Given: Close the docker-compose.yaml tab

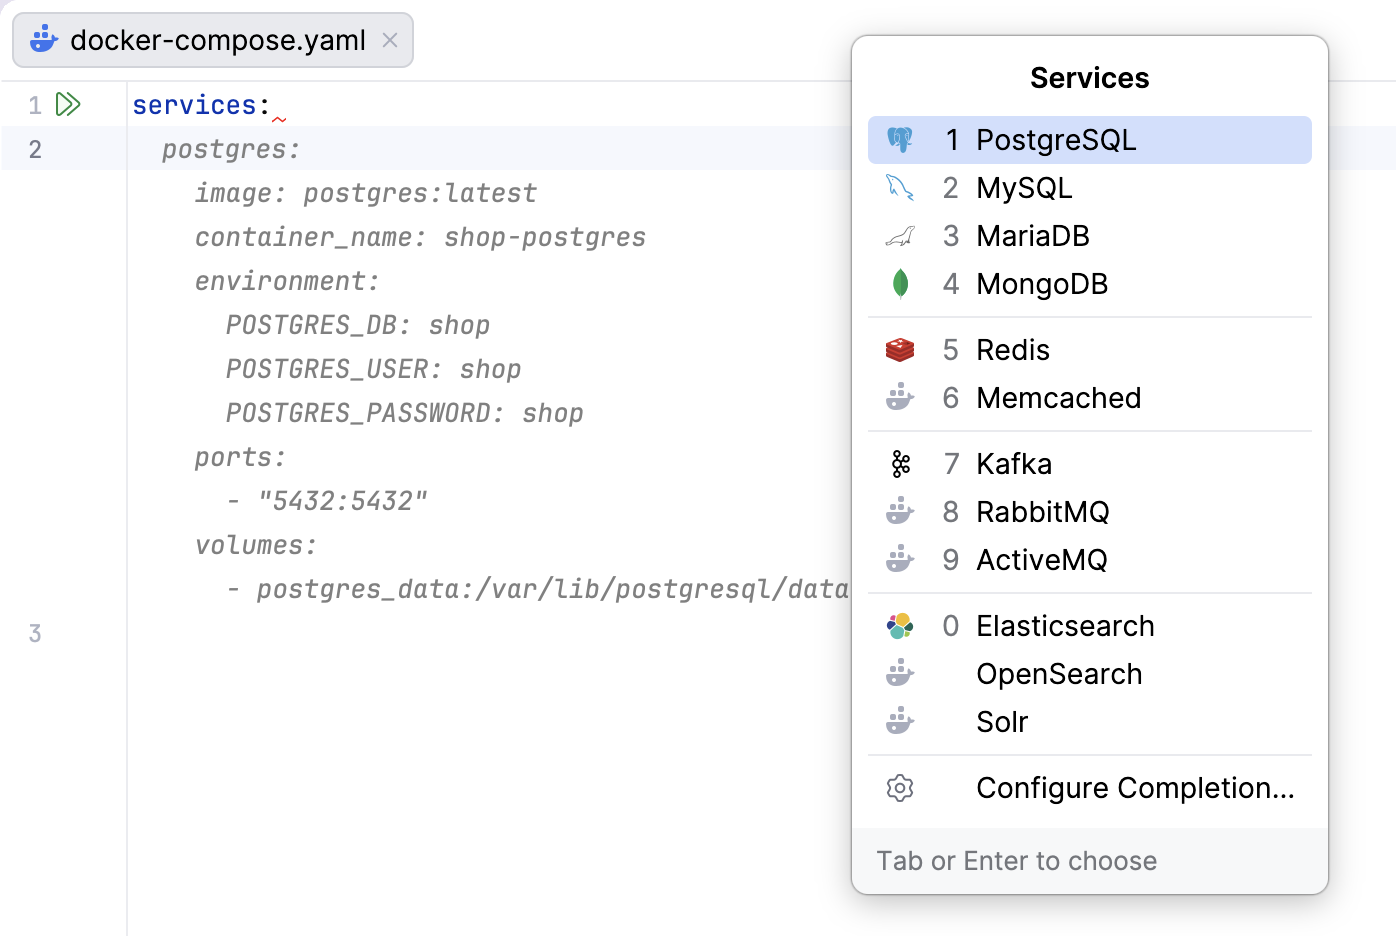Looking at the screenshot, I should click(x=390, y=40).
